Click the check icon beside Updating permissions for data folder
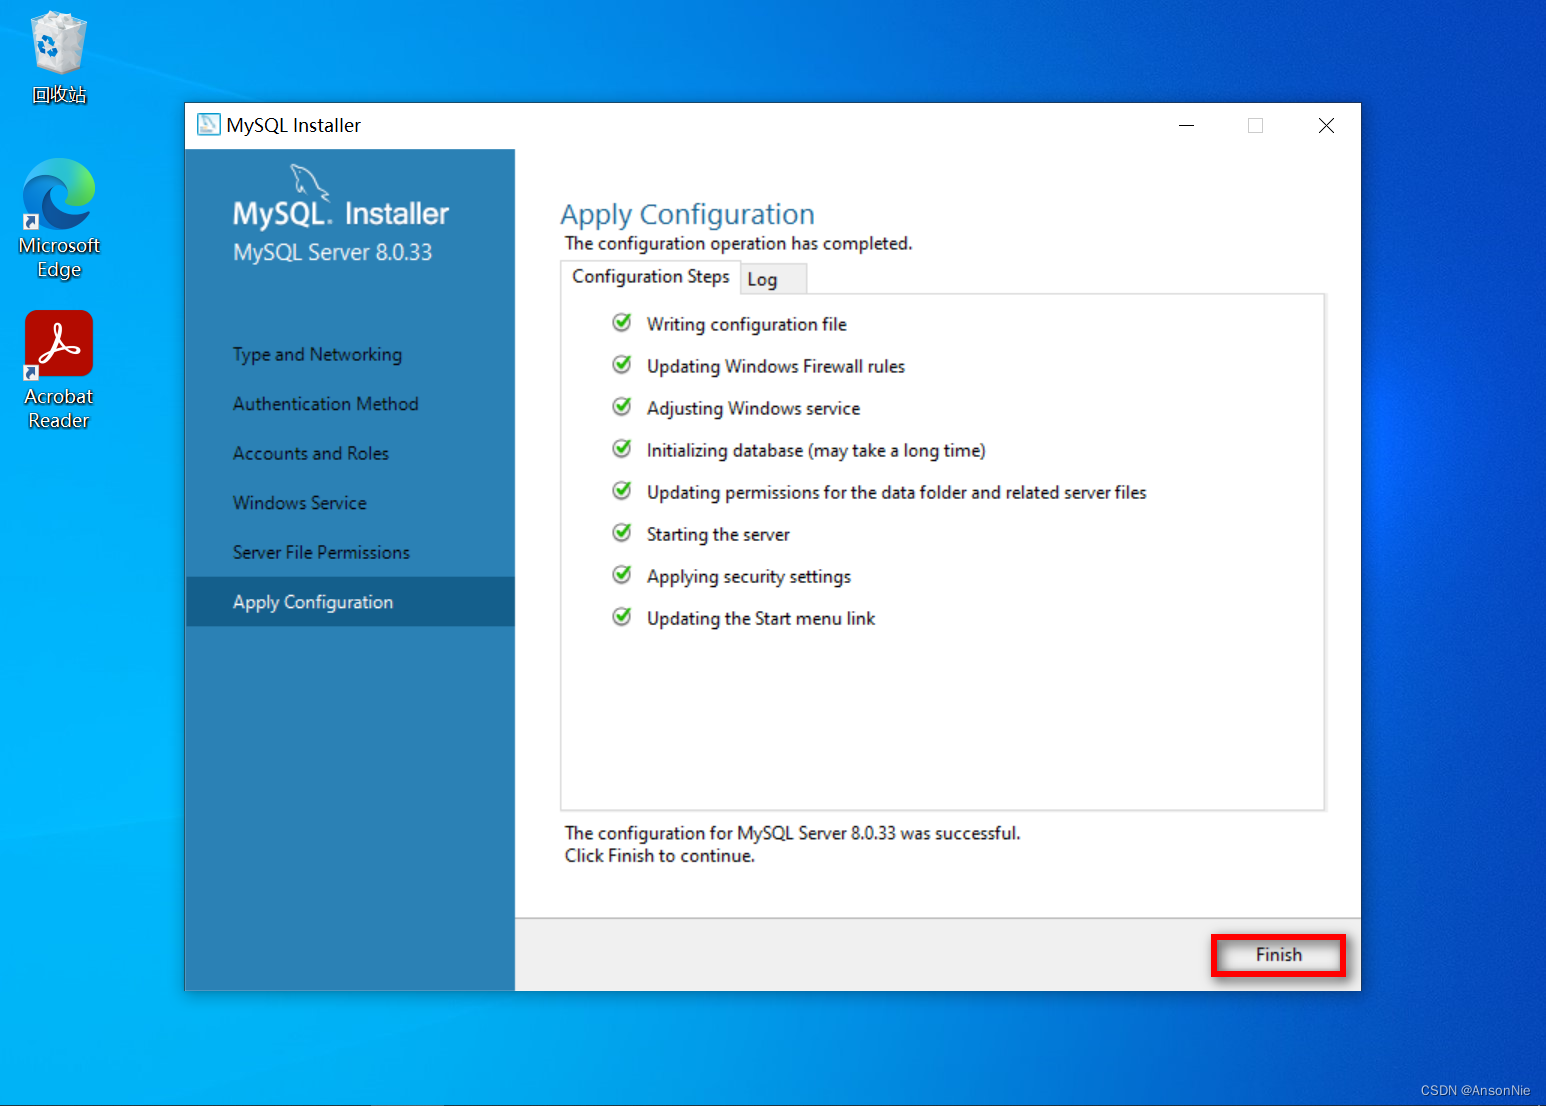 click(622, 491)
